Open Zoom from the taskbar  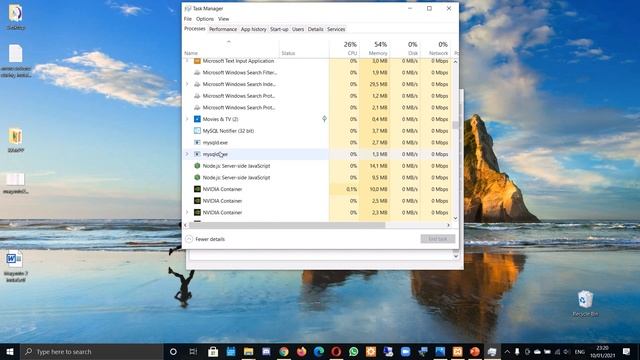405,351
